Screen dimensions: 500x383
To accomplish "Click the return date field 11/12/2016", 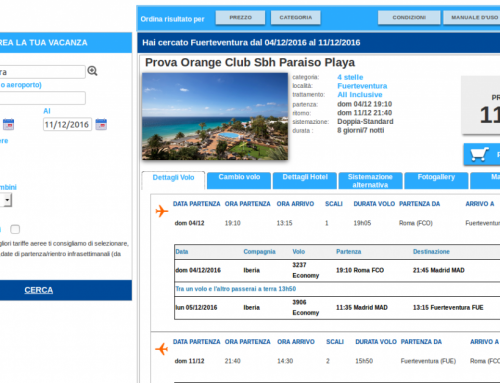I will (67, 124).
